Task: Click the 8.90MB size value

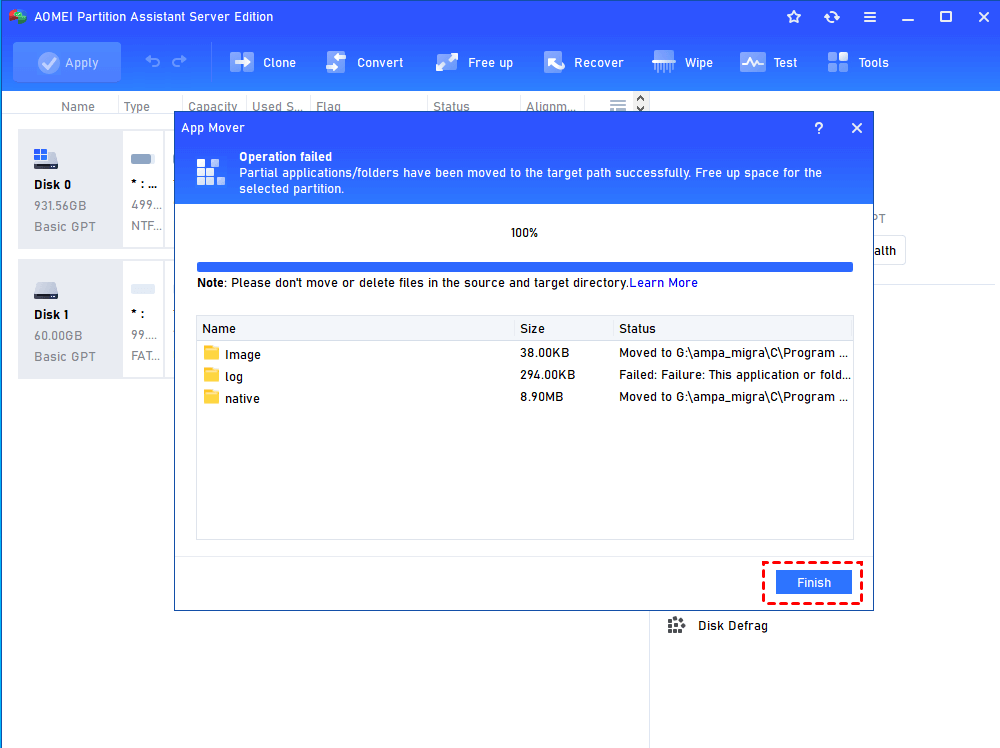Action: click(x=541, y=397)
